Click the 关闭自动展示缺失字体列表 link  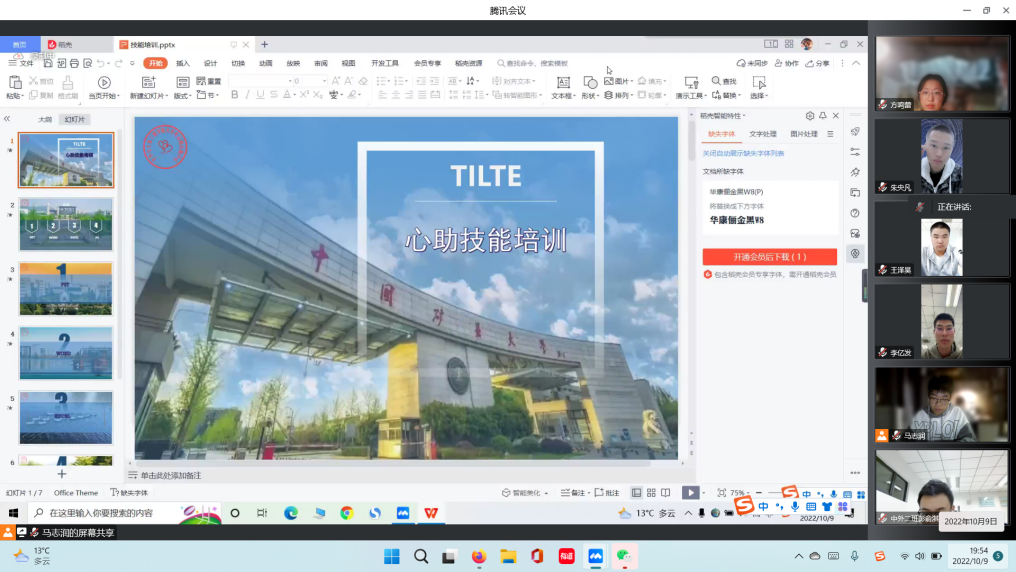pyautogui.click(x=743, y=153)
